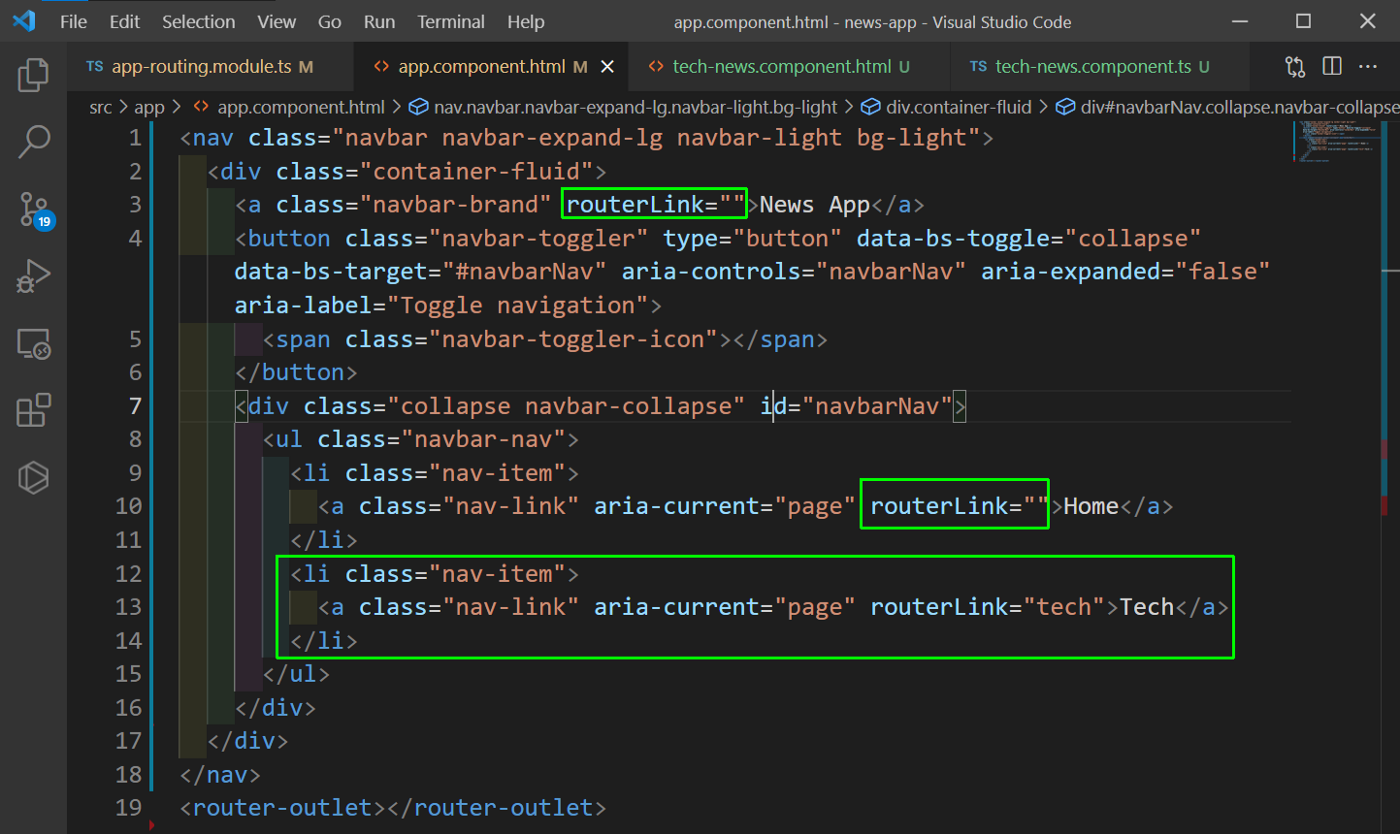Click line number 19 in the gutter
This screenshot has height=834, width=1400.
click(128, 808)
